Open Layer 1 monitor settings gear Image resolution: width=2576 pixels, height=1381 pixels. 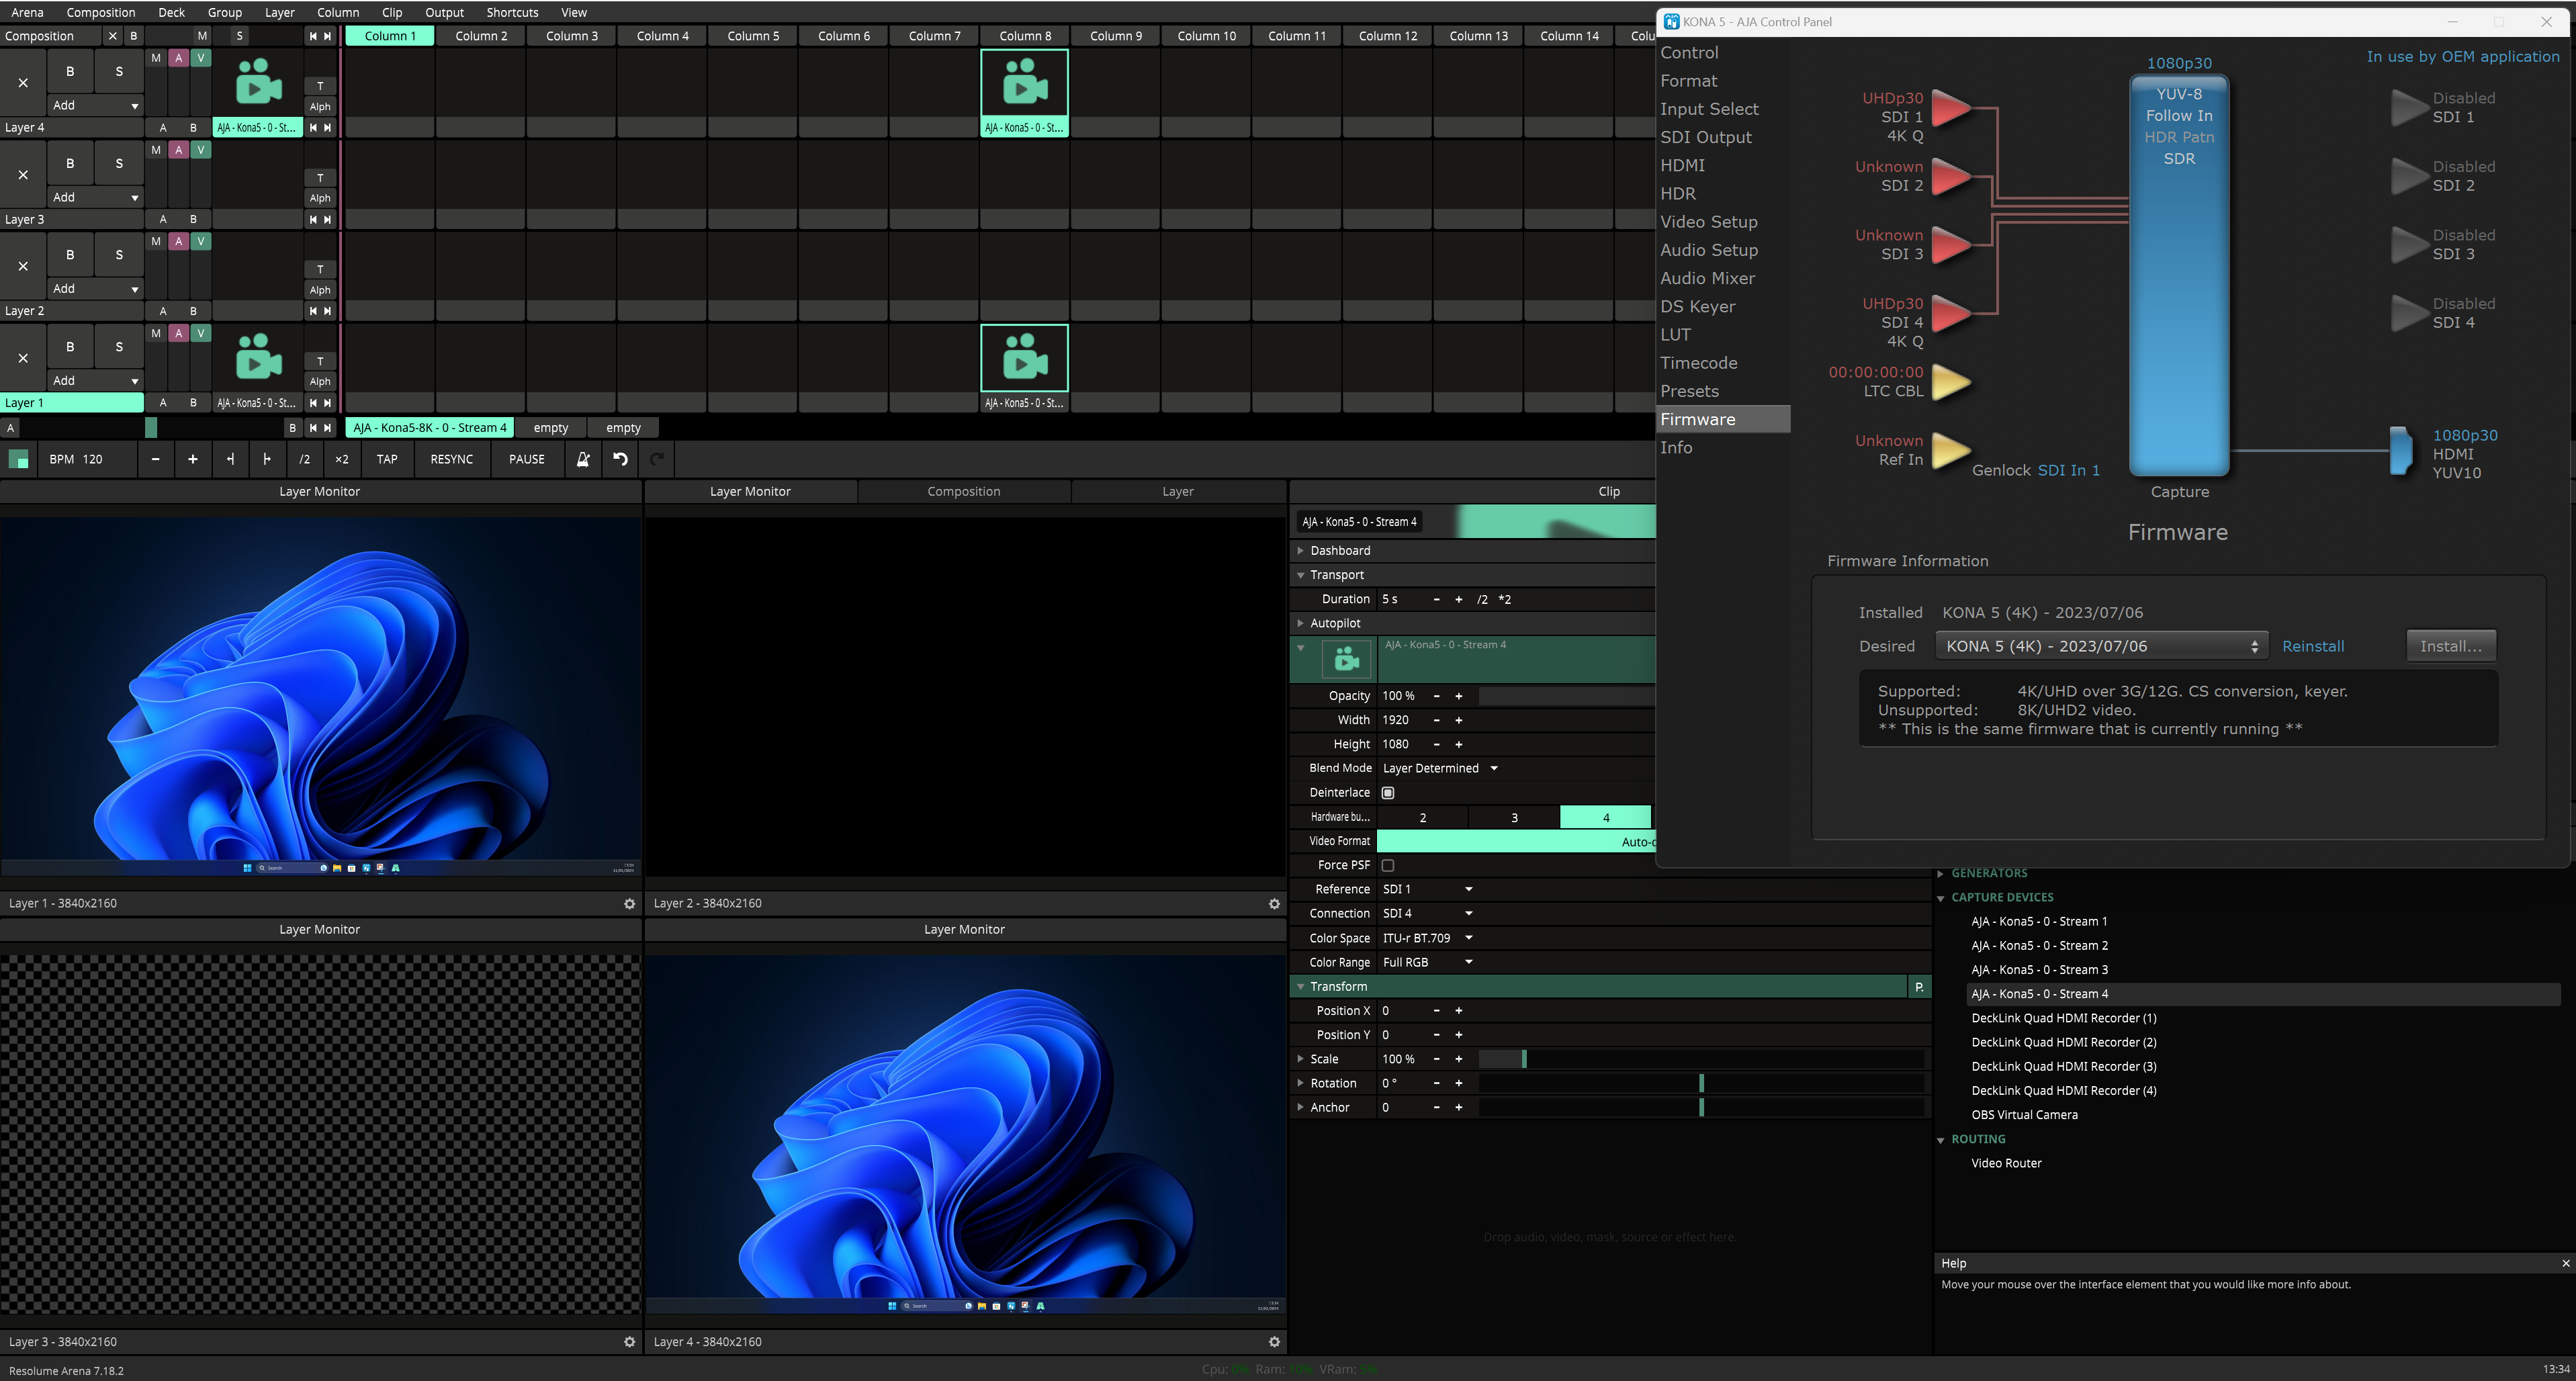tap(629, 904)
